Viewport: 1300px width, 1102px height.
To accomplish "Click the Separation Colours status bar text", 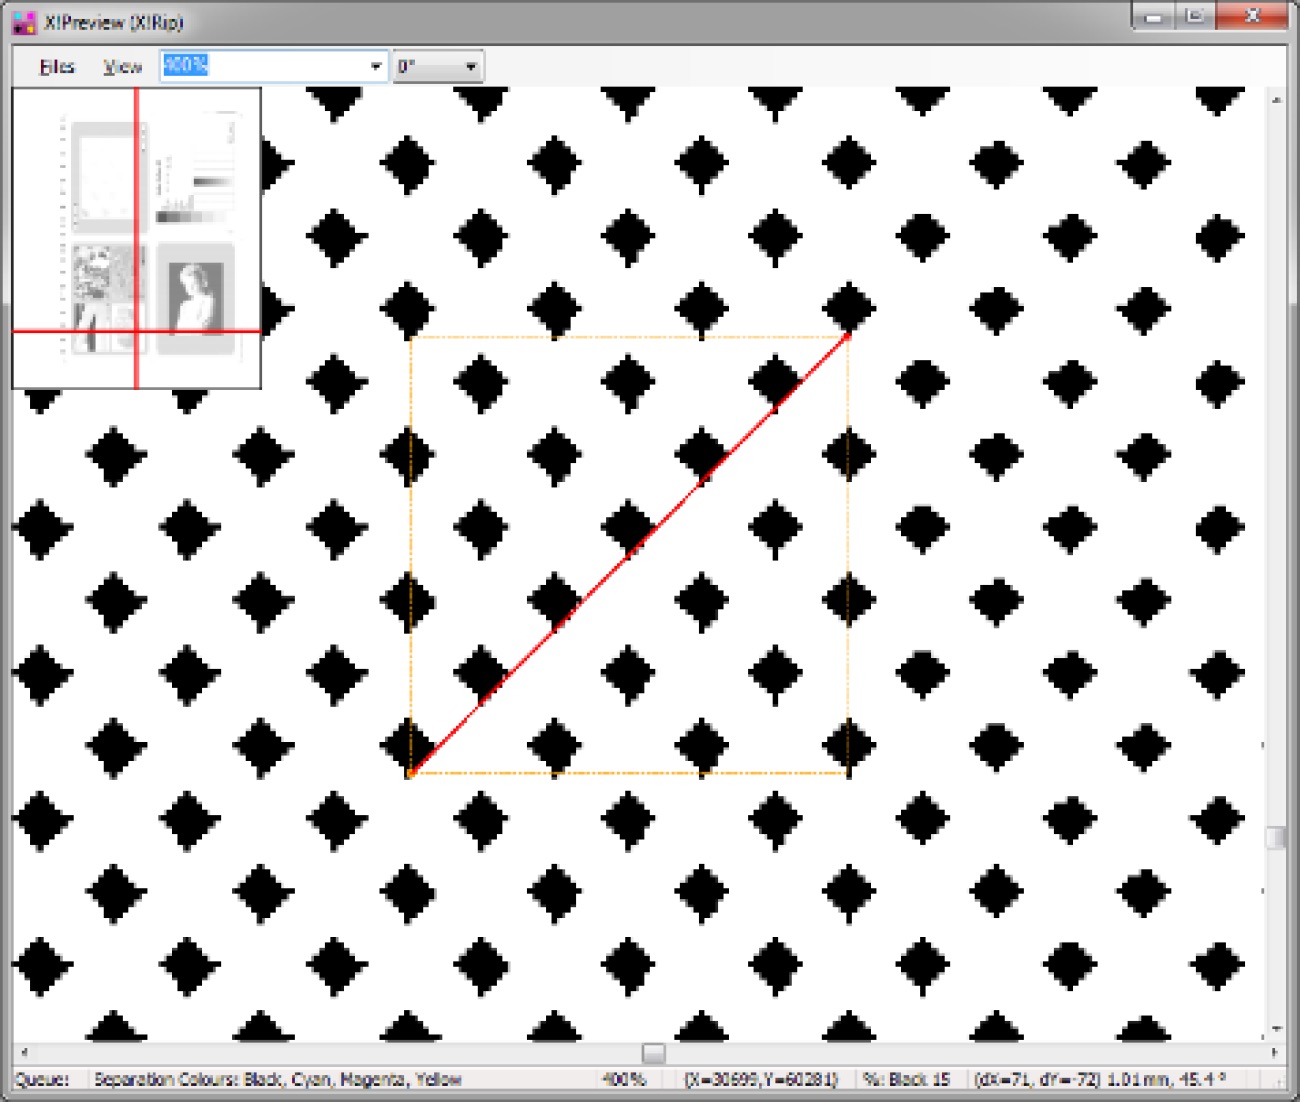I will [x=278, y=1080].
